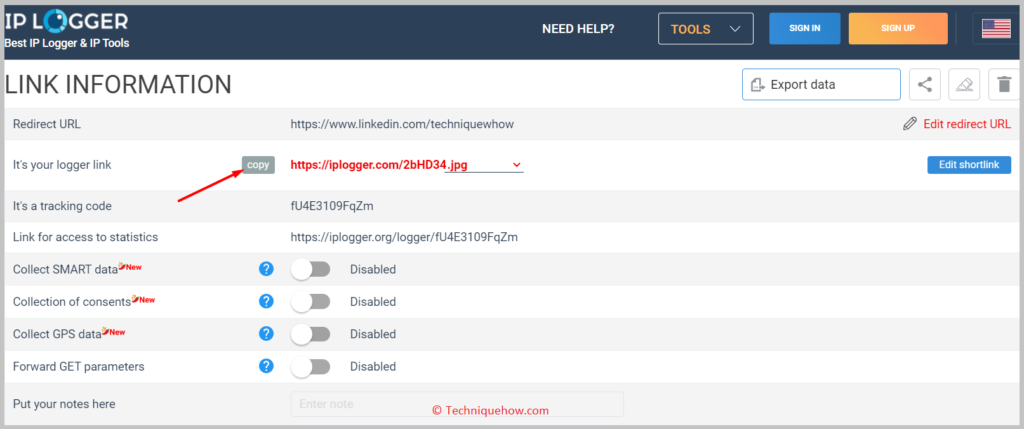The height and width of the screenshot is (429, 1024).
Task: Click the document icon inside Export data
Action: coord(758,85)
